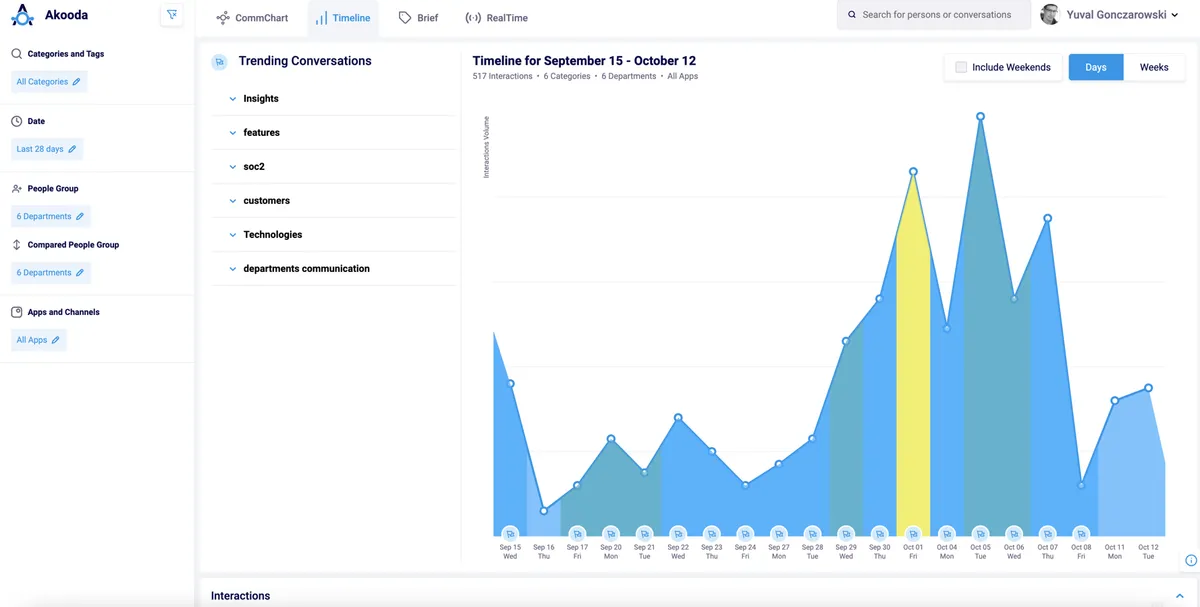Viewport: 1200px width, 607px height.
Task: Click the Trending Conversations header icon
Action: (x=219, y=62)
